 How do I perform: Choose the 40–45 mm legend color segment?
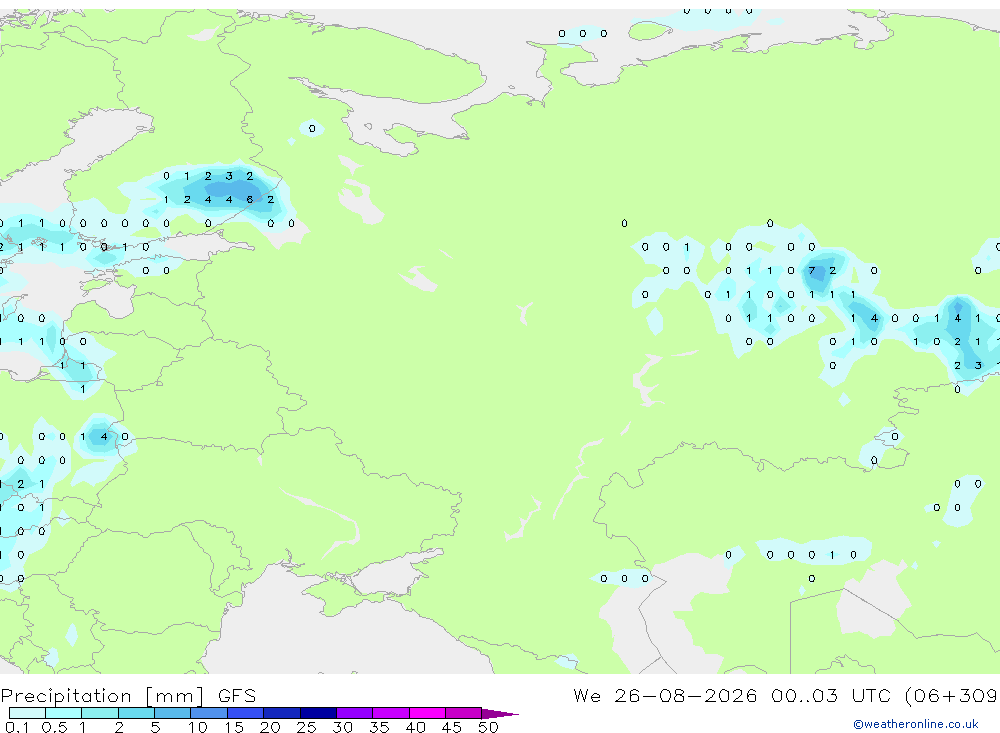427,713
